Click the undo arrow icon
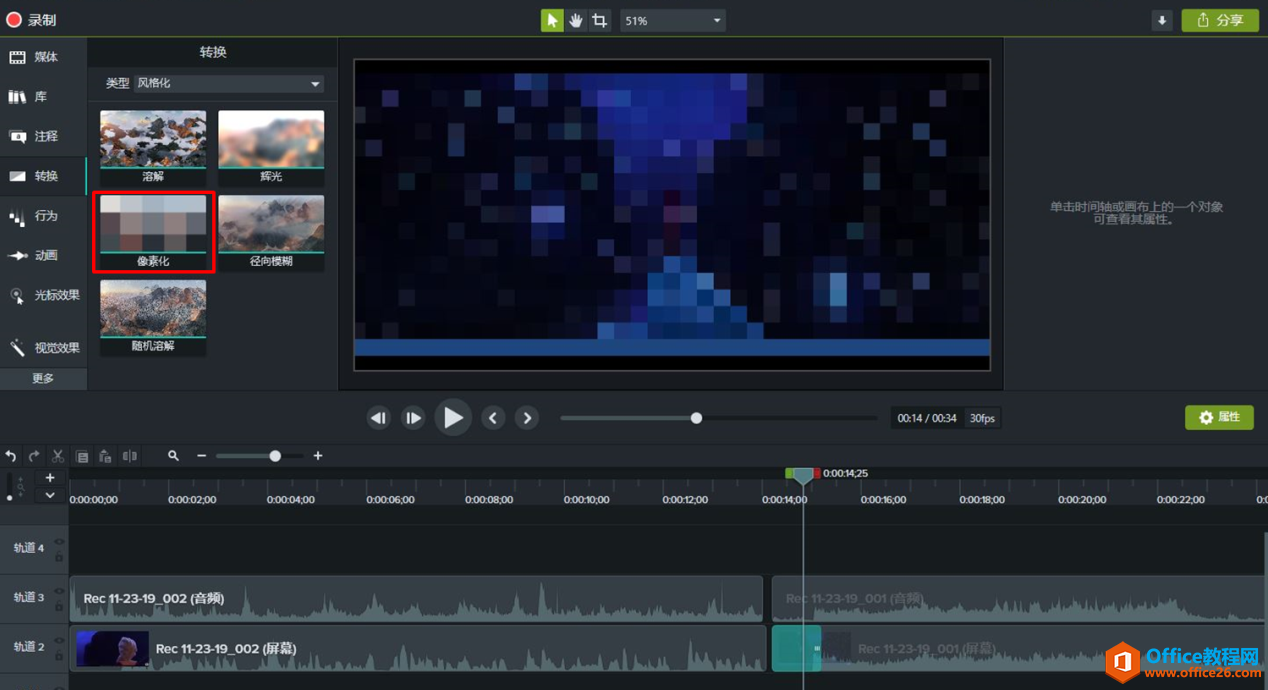This screenshot has height=690, width=1268. tap(11, 456)
